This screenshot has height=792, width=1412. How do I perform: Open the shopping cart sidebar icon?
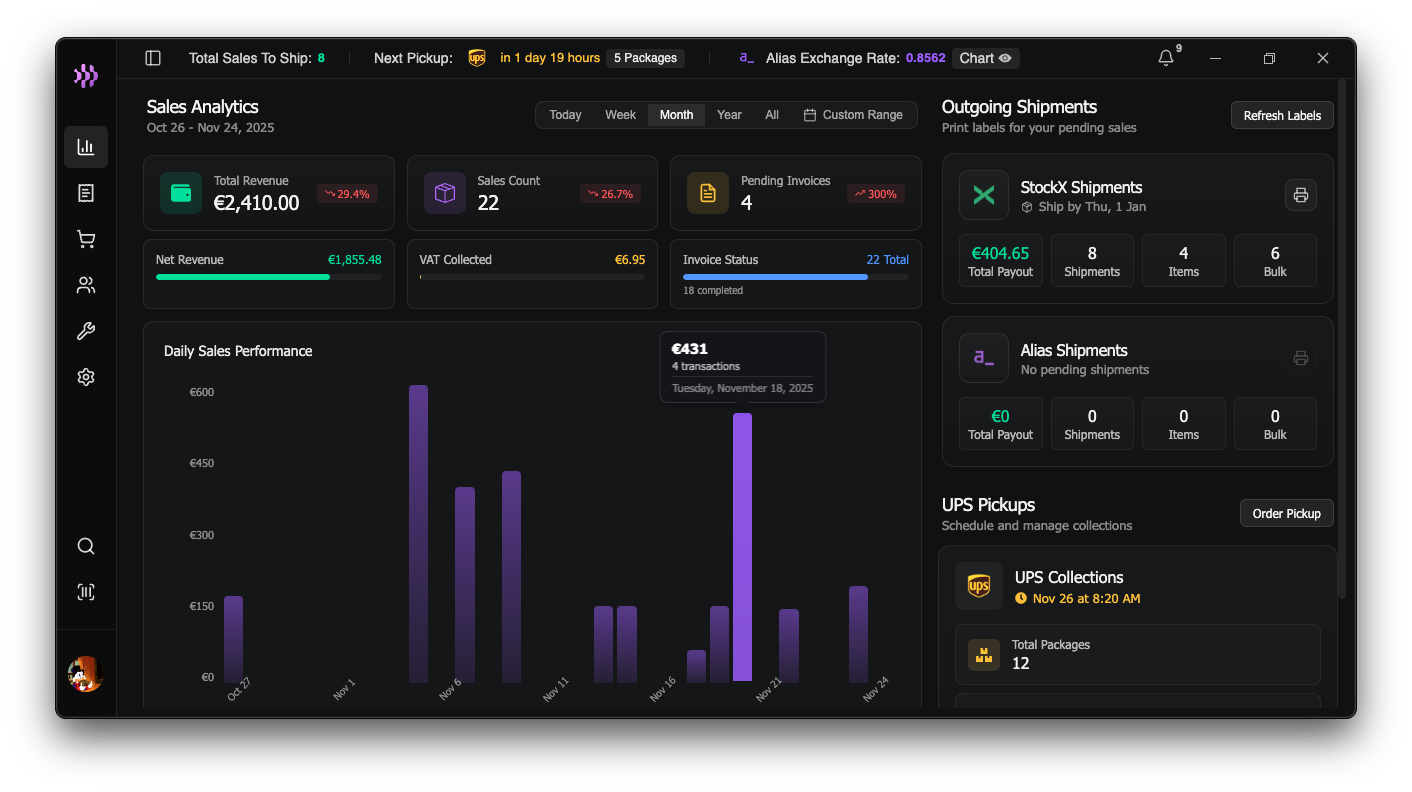(86, 239)
